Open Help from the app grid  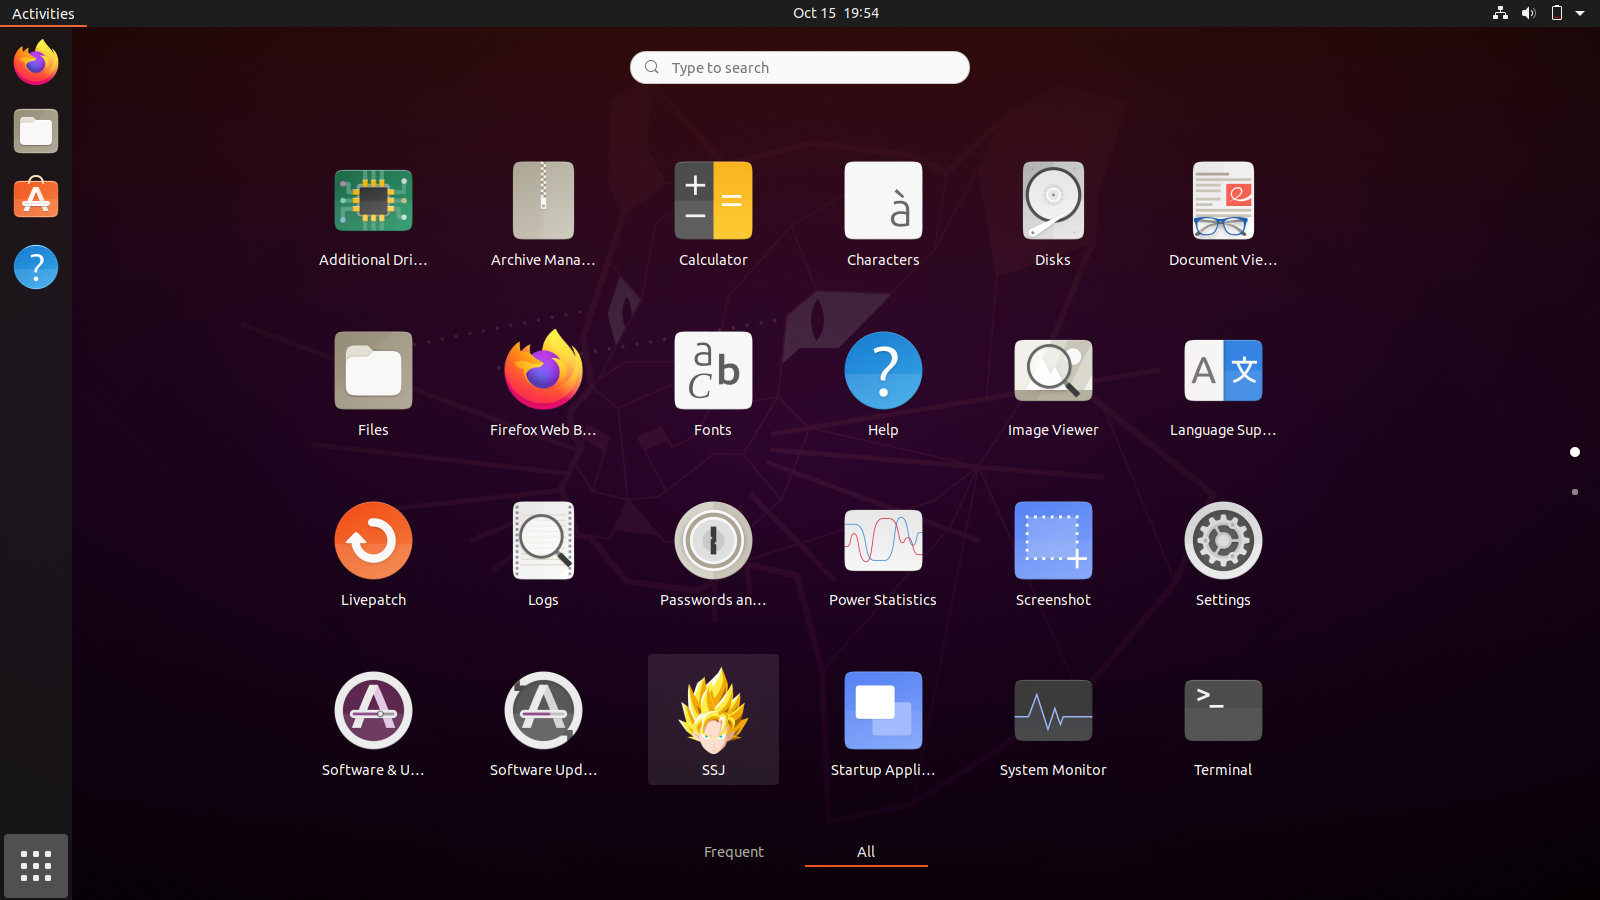(x=883, y=385)
